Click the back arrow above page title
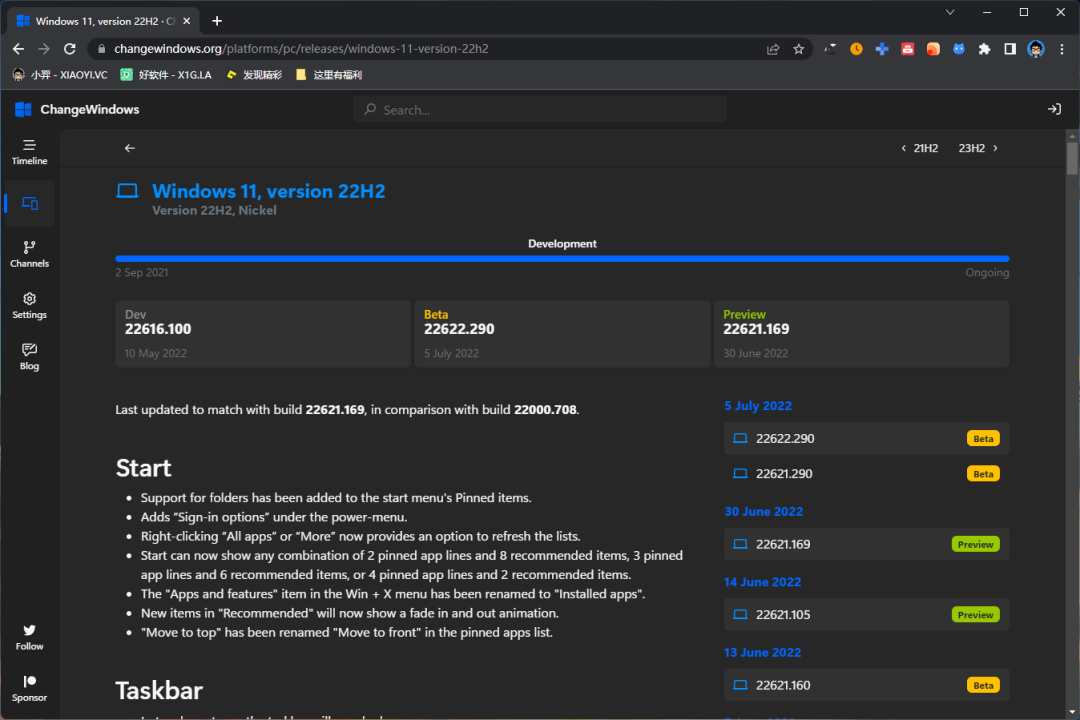Image resolution: width=1080 pixels, height=720 pixels. pos(129,148)
